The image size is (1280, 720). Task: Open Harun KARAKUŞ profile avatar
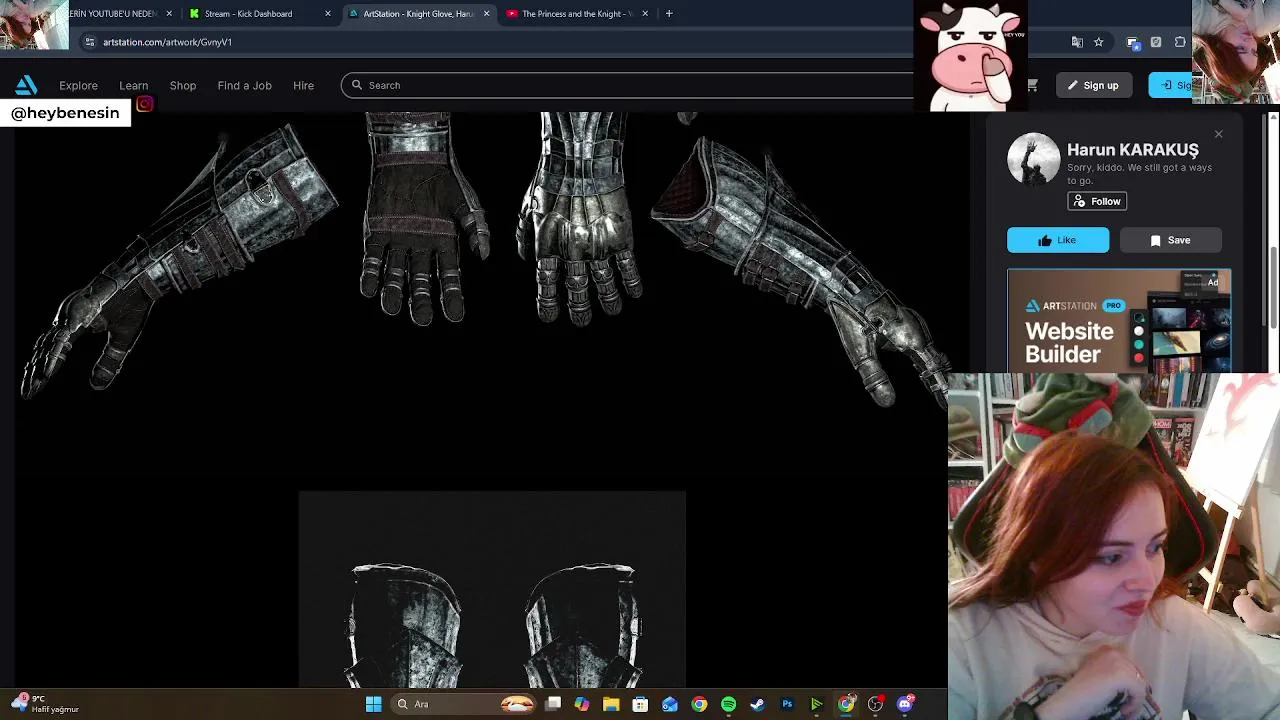coord(1033,159)
